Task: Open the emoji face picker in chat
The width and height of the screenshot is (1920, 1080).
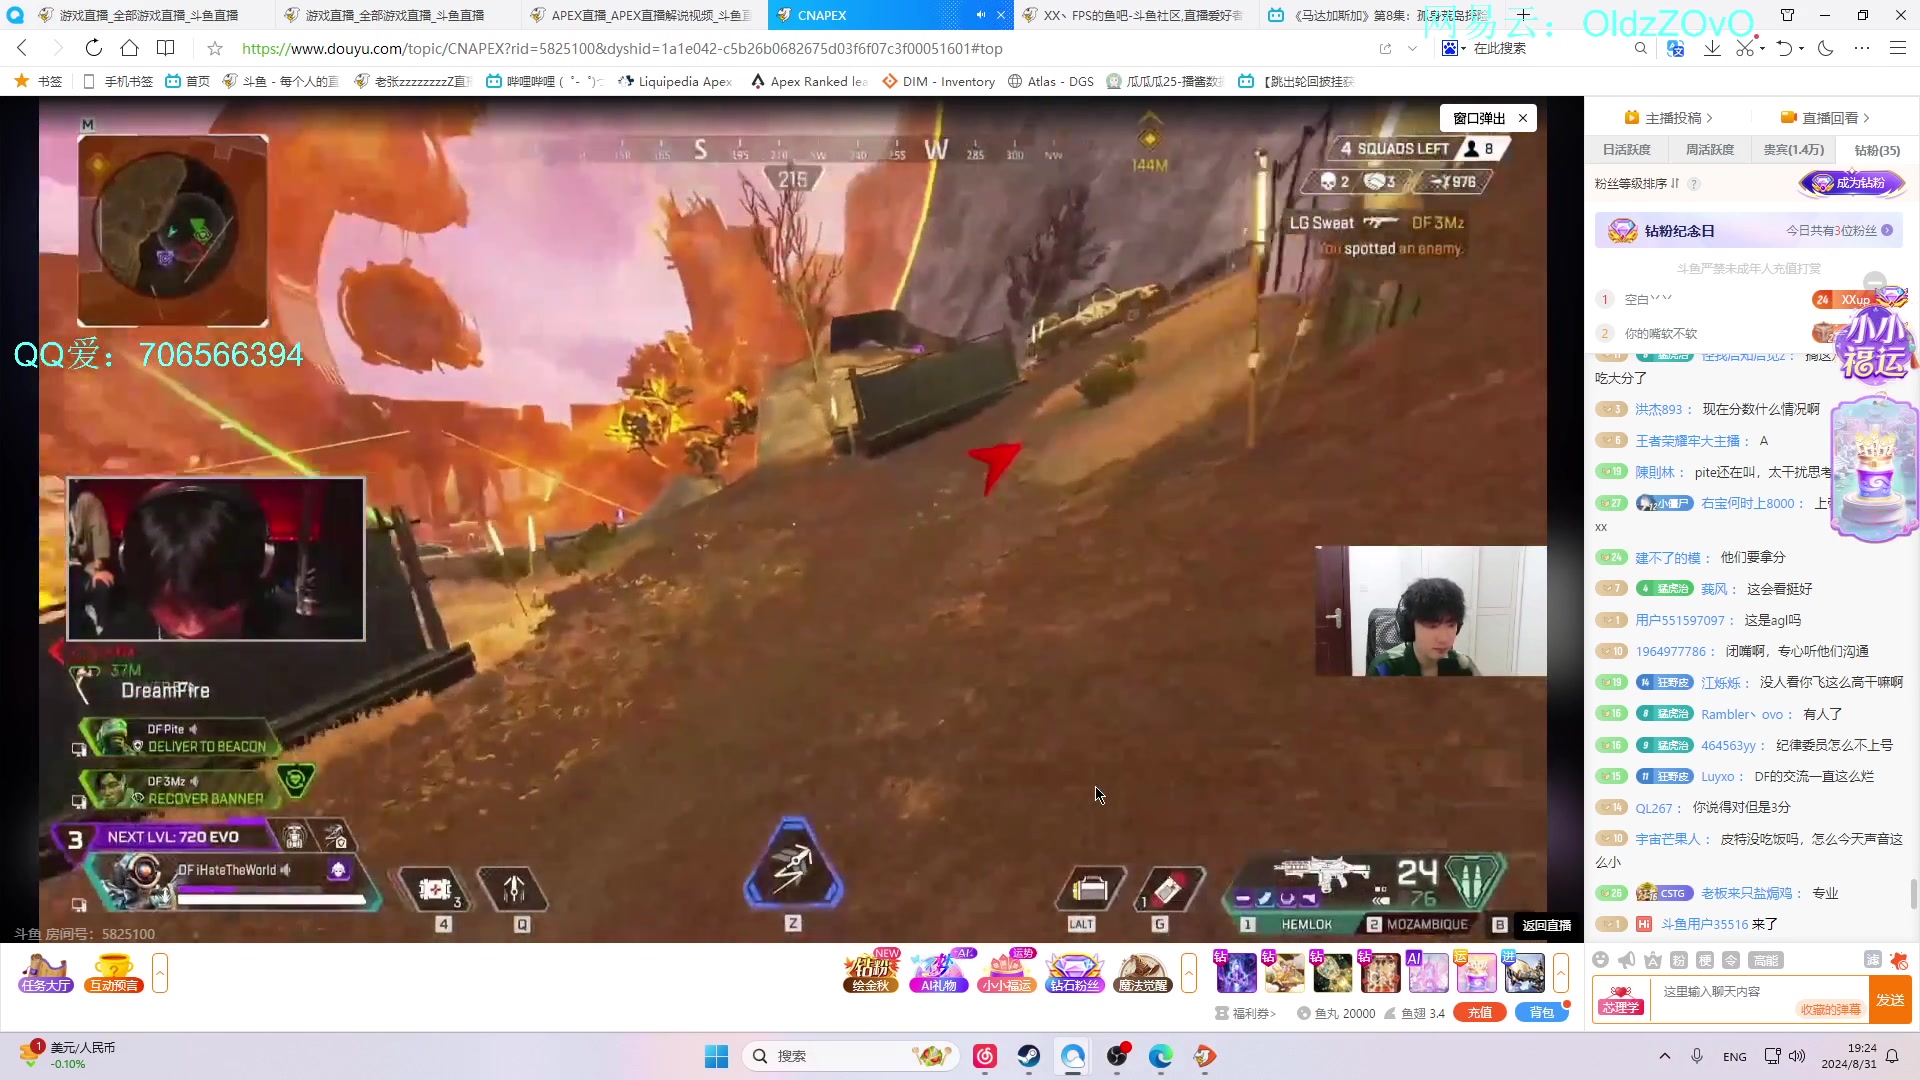Action: (x=1600, y=960)
